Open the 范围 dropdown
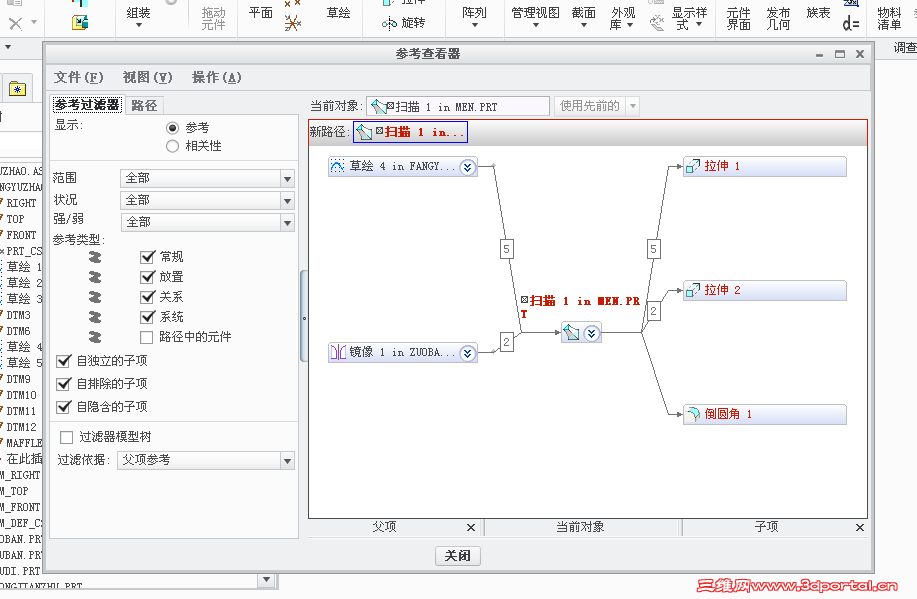The image size is (917, 599). tap(207, 178)
